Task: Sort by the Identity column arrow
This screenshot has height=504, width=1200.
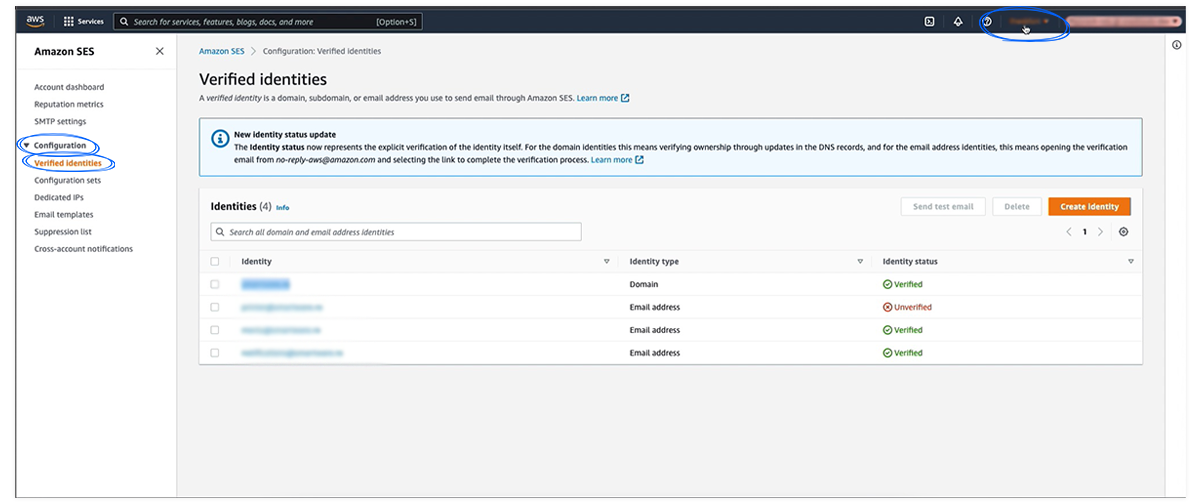Action: 606,262
